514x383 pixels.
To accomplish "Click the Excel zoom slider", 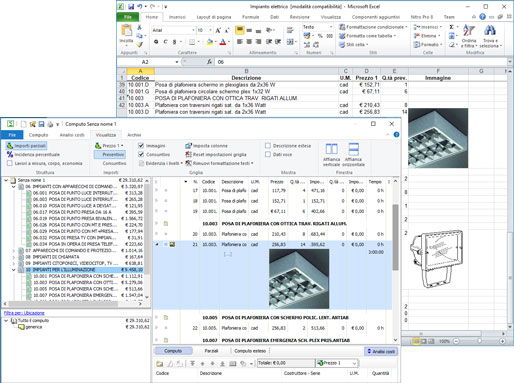I will tap(479, 341).
